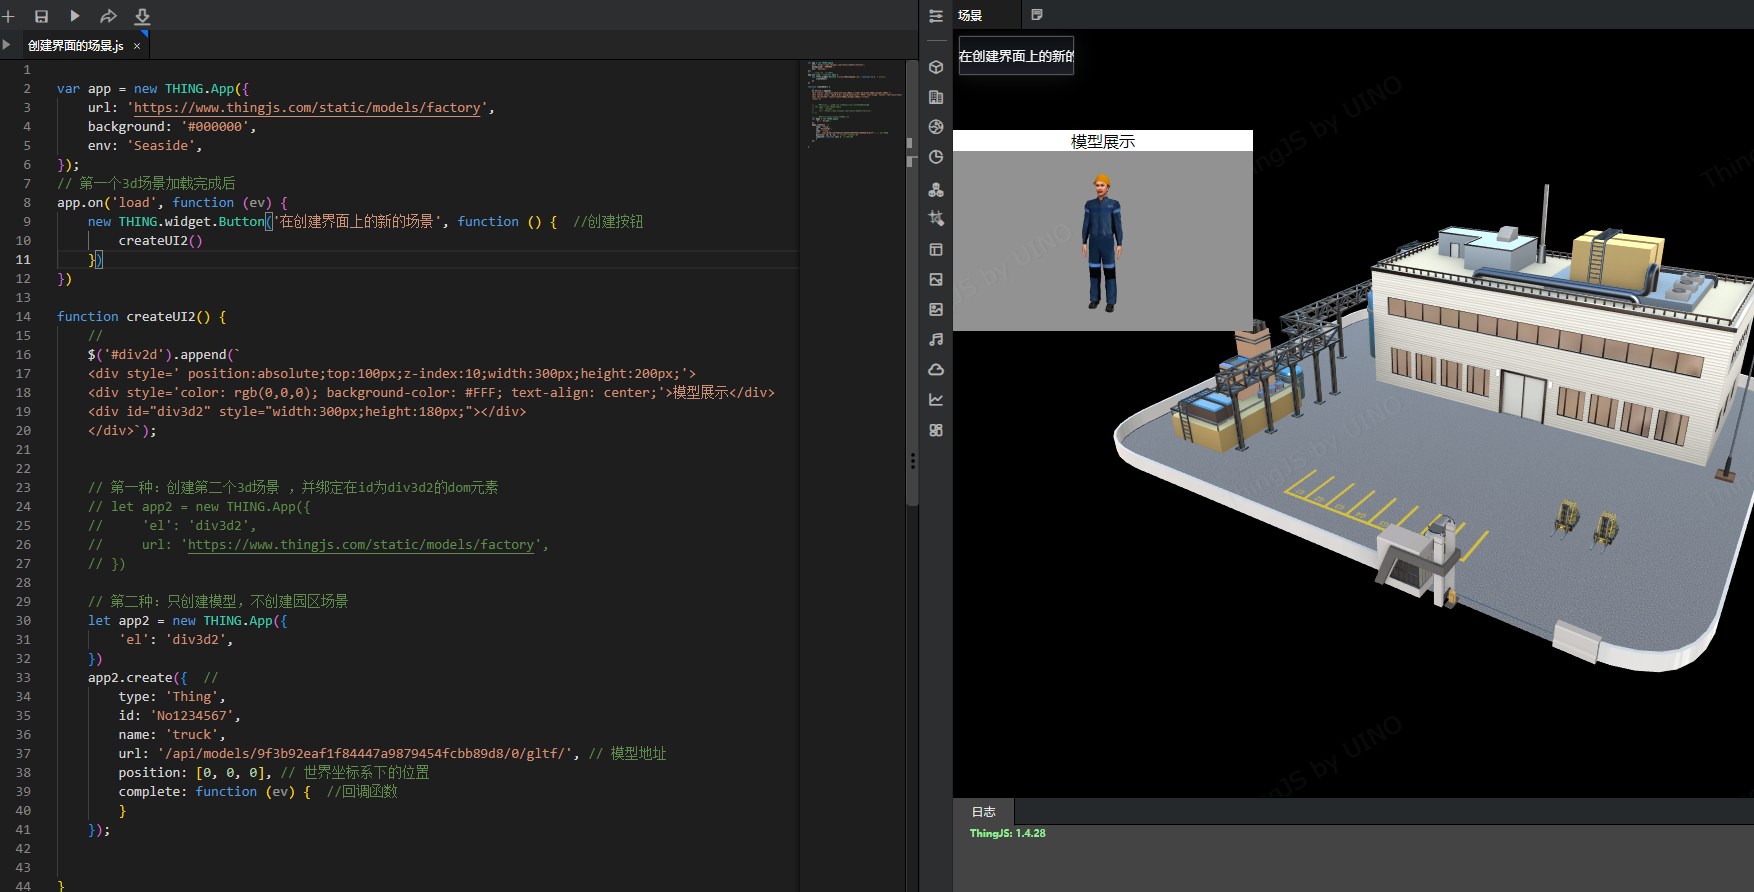Click the editor vertical scrollbar
The width and height of the screenshot is (1754, 892).
912,283
